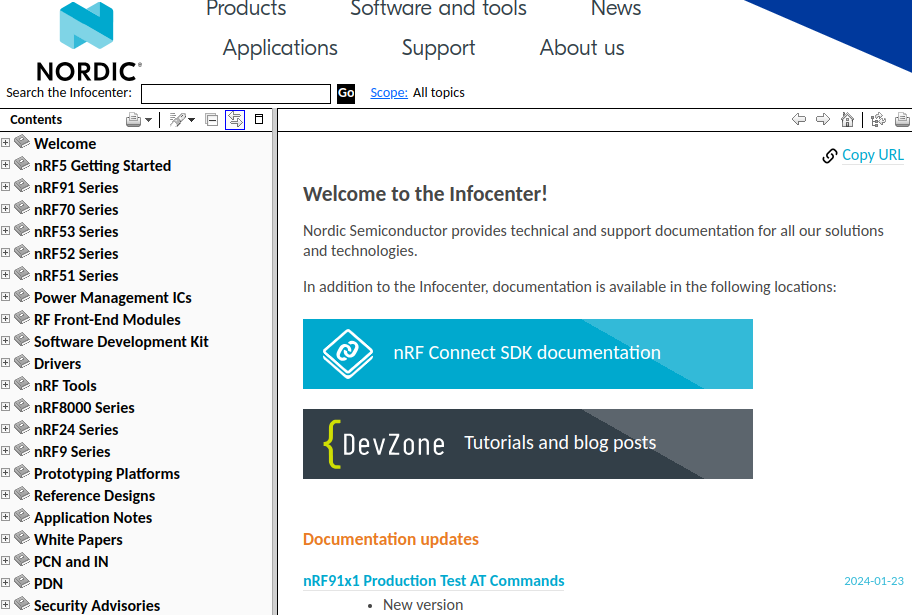Click the Nordic logo
The width and height of the screenshot is (912, 615).
point(88,41)
